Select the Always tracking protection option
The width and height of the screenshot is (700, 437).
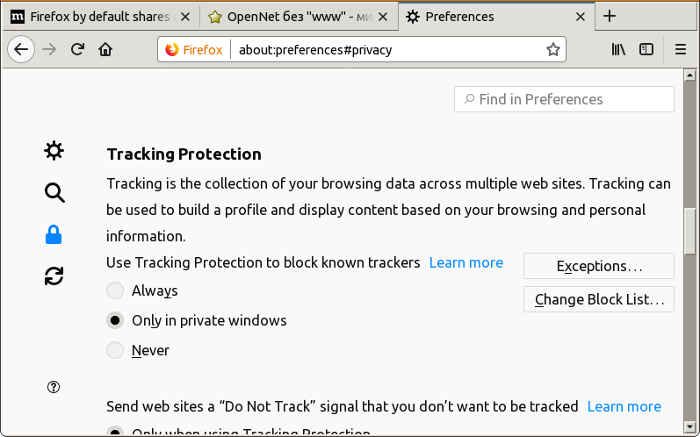115,291
